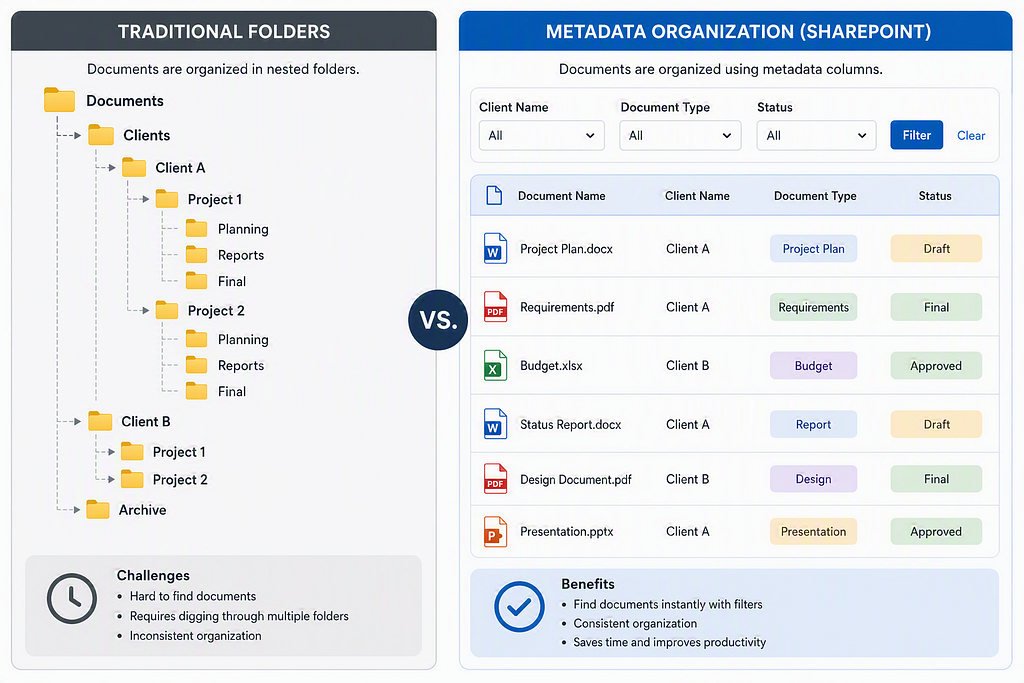Image resolution: width=1024 pixels, height=683 pixels.
Task: Click Draft status of Project Plan.docx
Action: [x=936, y=249]
